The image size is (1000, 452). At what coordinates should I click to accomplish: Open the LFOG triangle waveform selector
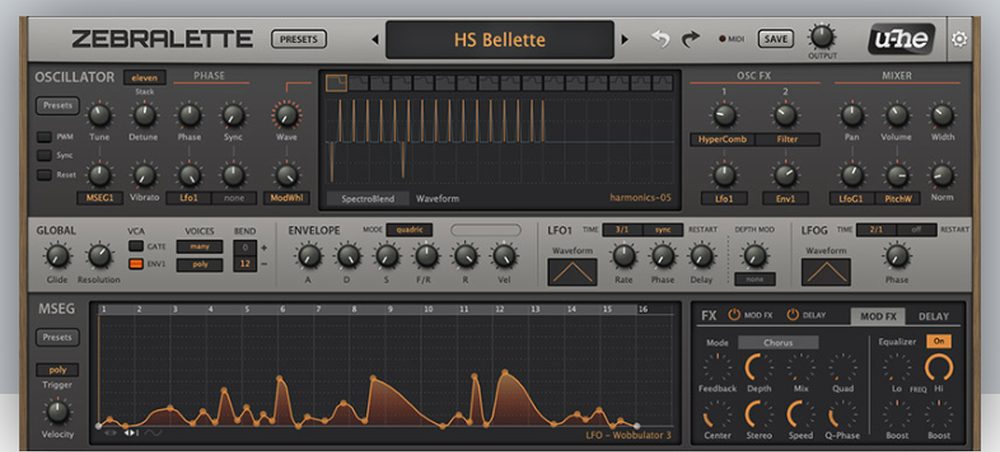pyautogui.click(x=826, y=272)
